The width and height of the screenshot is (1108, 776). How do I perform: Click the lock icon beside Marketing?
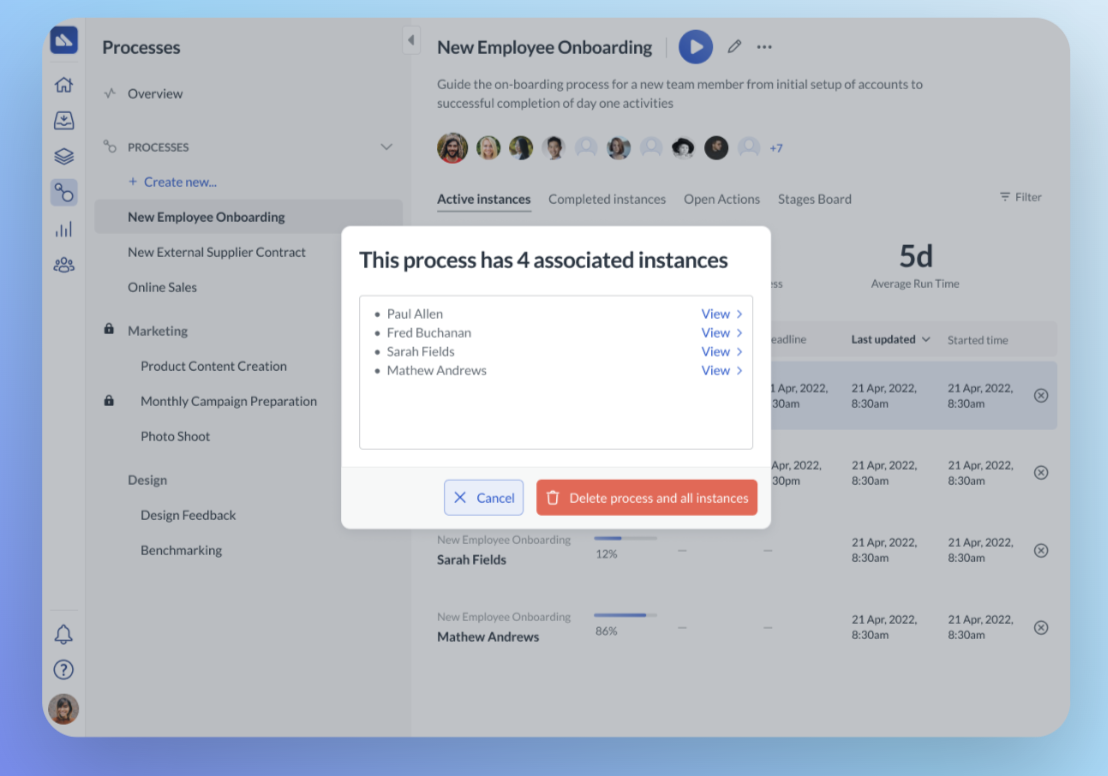coord(109,329)
